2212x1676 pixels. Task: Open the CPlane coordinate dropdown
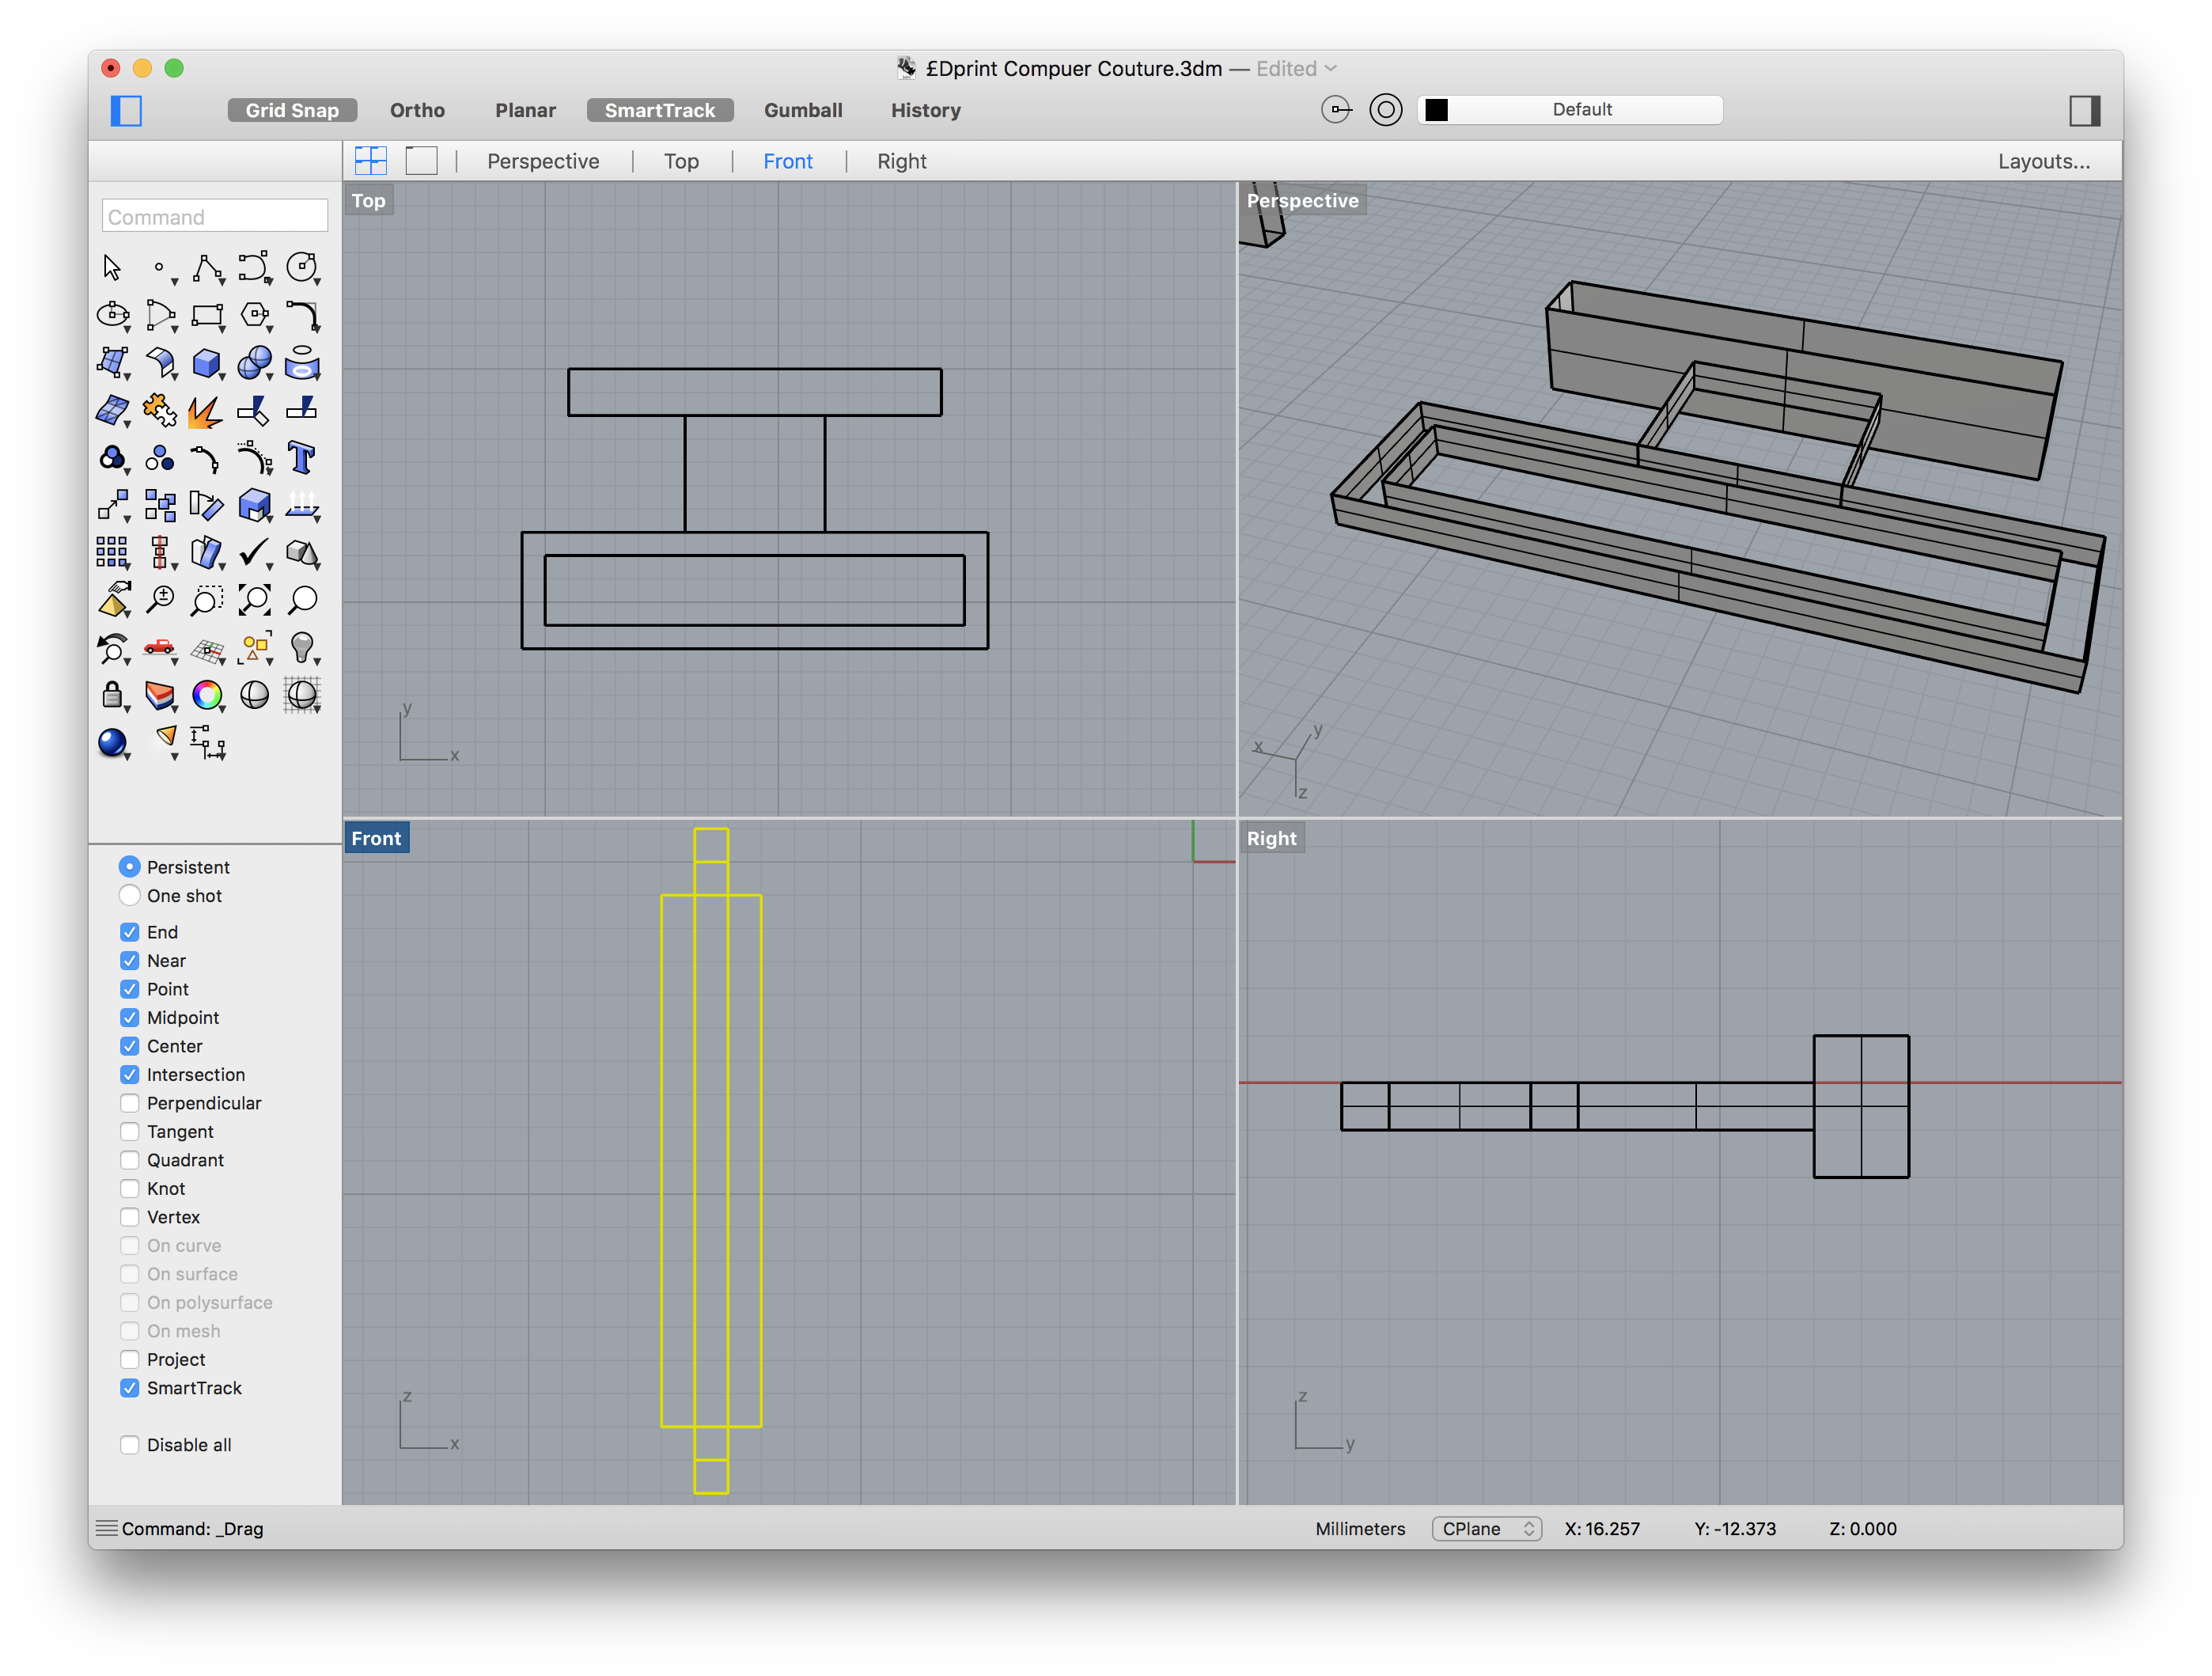pyautogui.click(x=1486, y=1528)
